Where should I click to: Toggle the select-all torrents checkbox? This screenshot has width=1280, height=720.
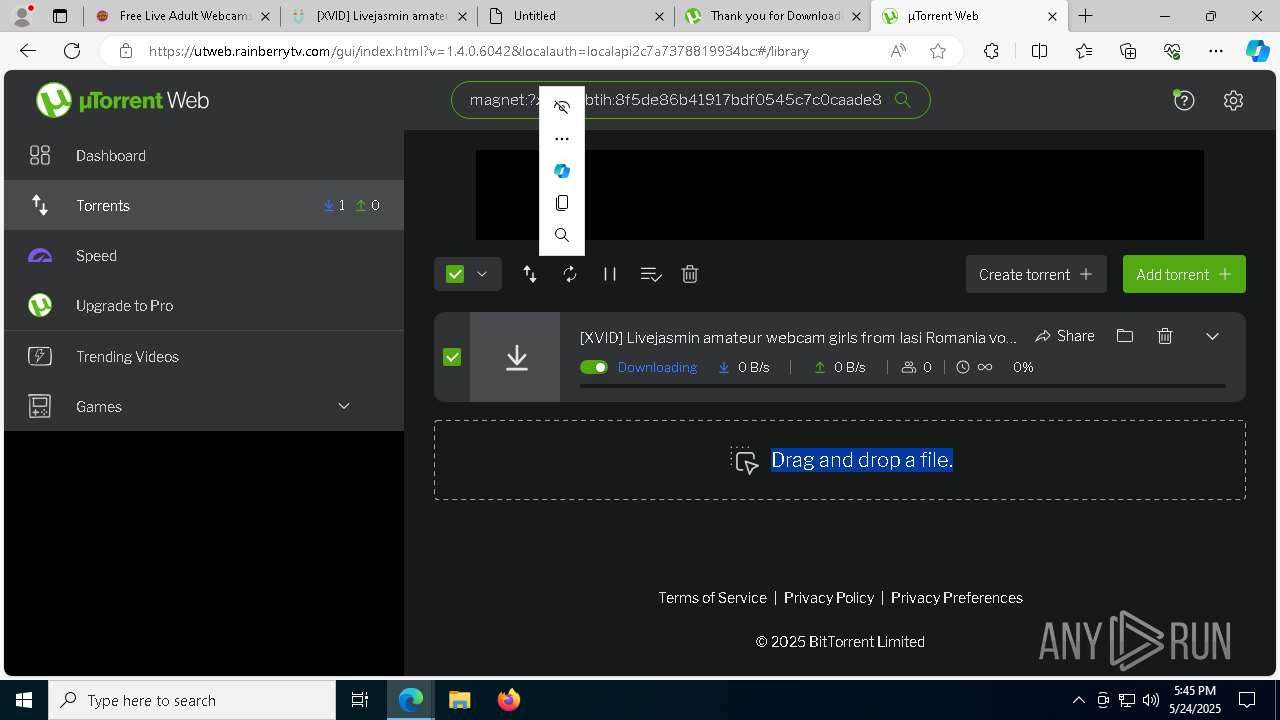455,274
